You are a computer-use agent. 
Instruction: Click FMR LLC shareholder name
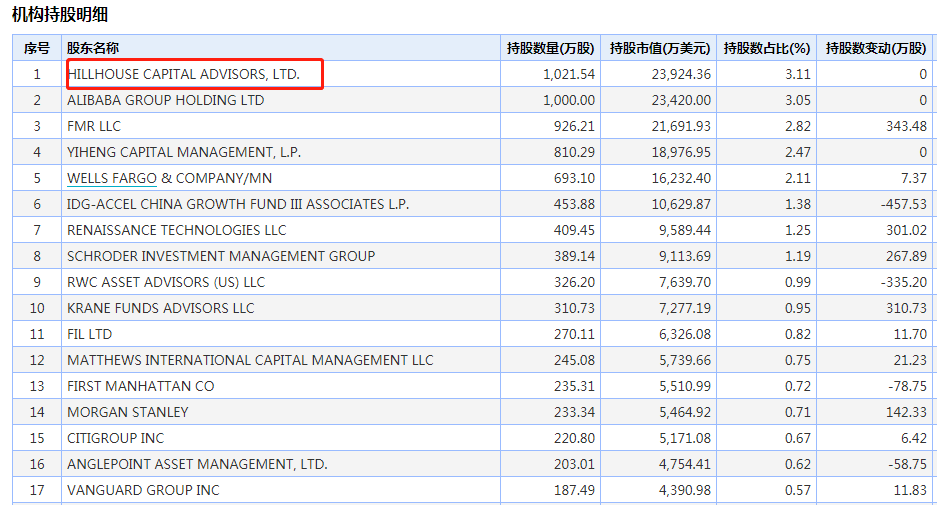pyautogui.click(x=94, y=126)
